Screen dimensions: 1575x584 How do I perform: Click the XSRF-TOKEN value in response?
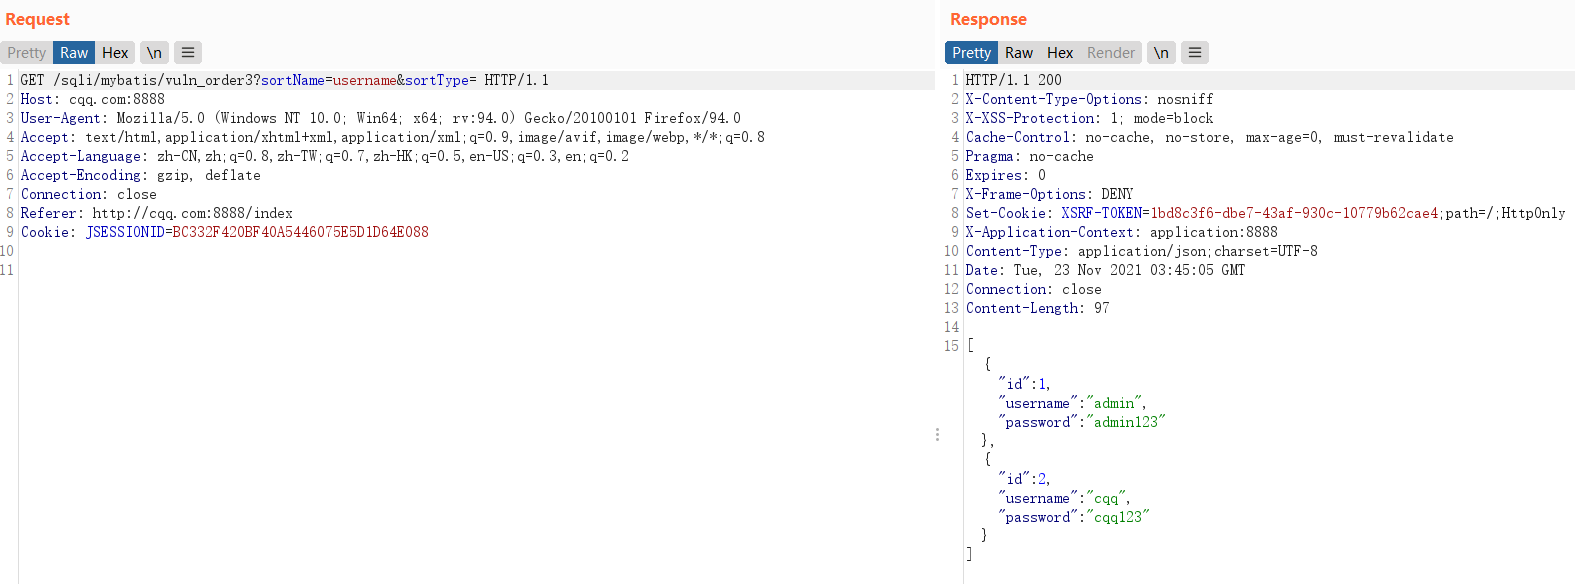click(x=1294, y=213)
